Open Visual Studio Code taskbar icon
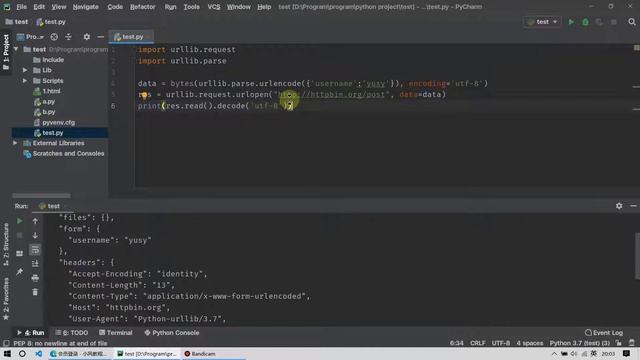Viewport: 640px width, 360px height. pyautogui.click(x=38, y=354)
